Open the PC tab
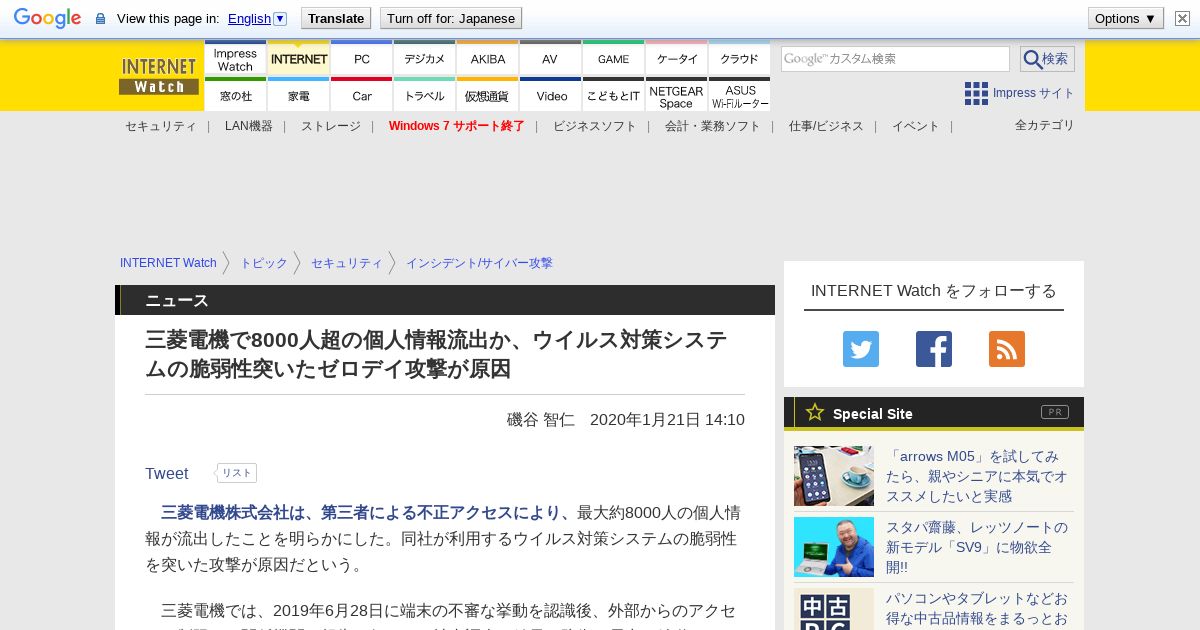 pos(362,58)
